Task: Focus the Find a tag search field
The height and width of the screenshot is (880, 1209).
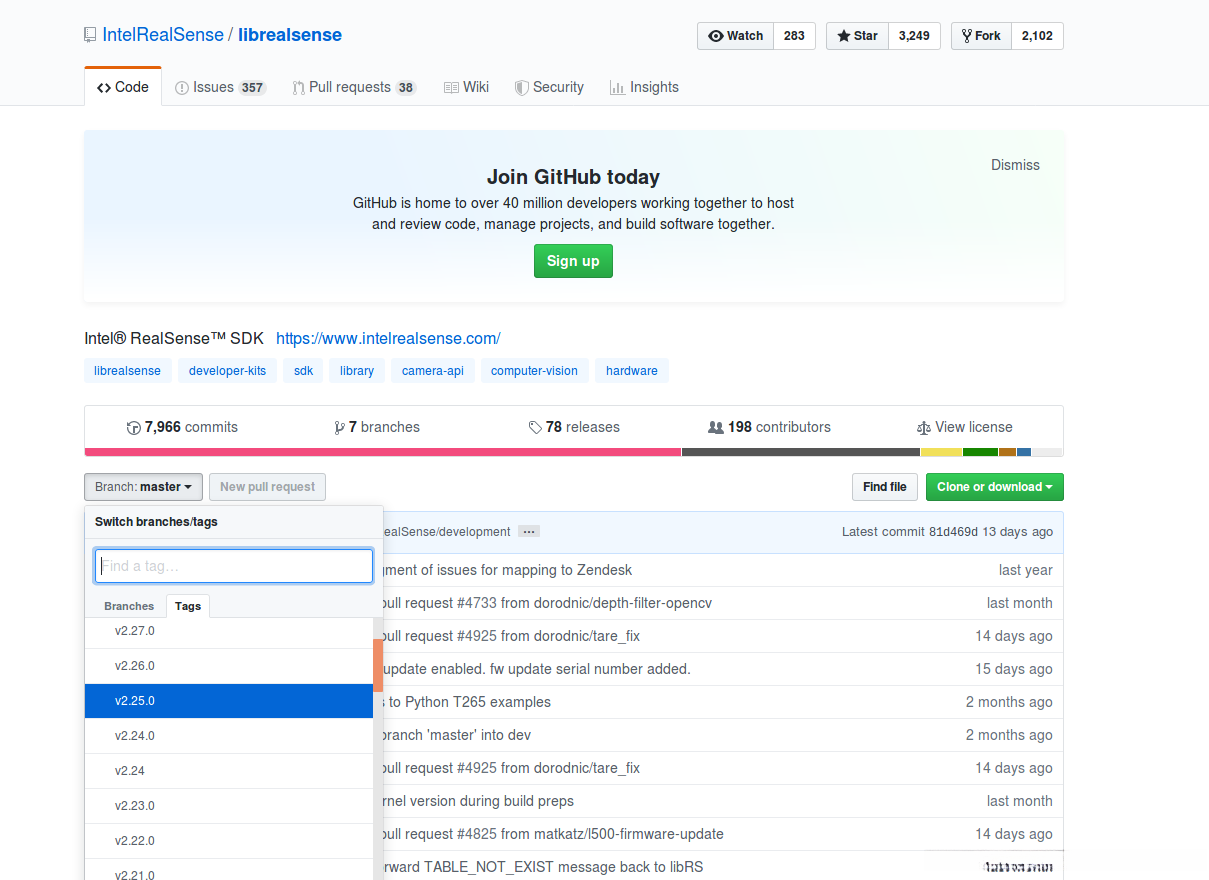Action: point(234,566)
